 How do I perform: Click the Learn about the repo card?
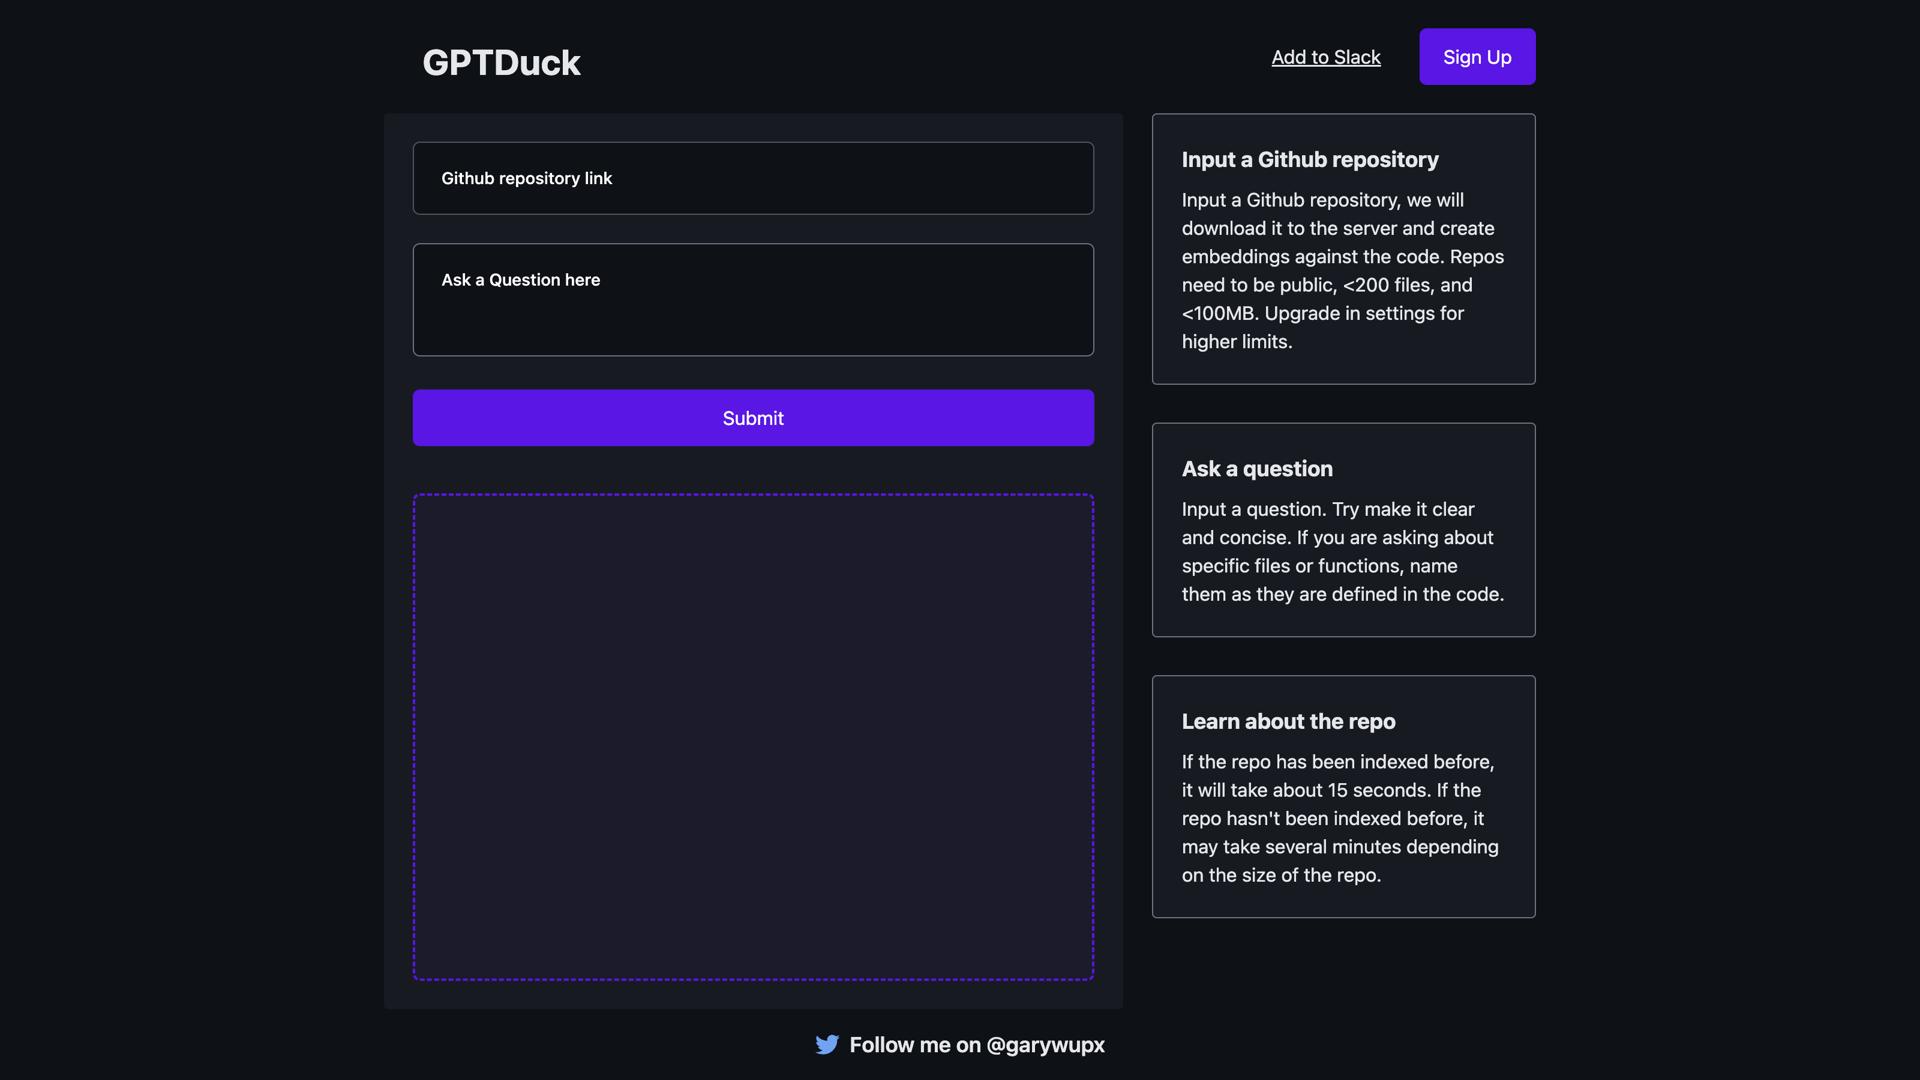coord(1343,797)
